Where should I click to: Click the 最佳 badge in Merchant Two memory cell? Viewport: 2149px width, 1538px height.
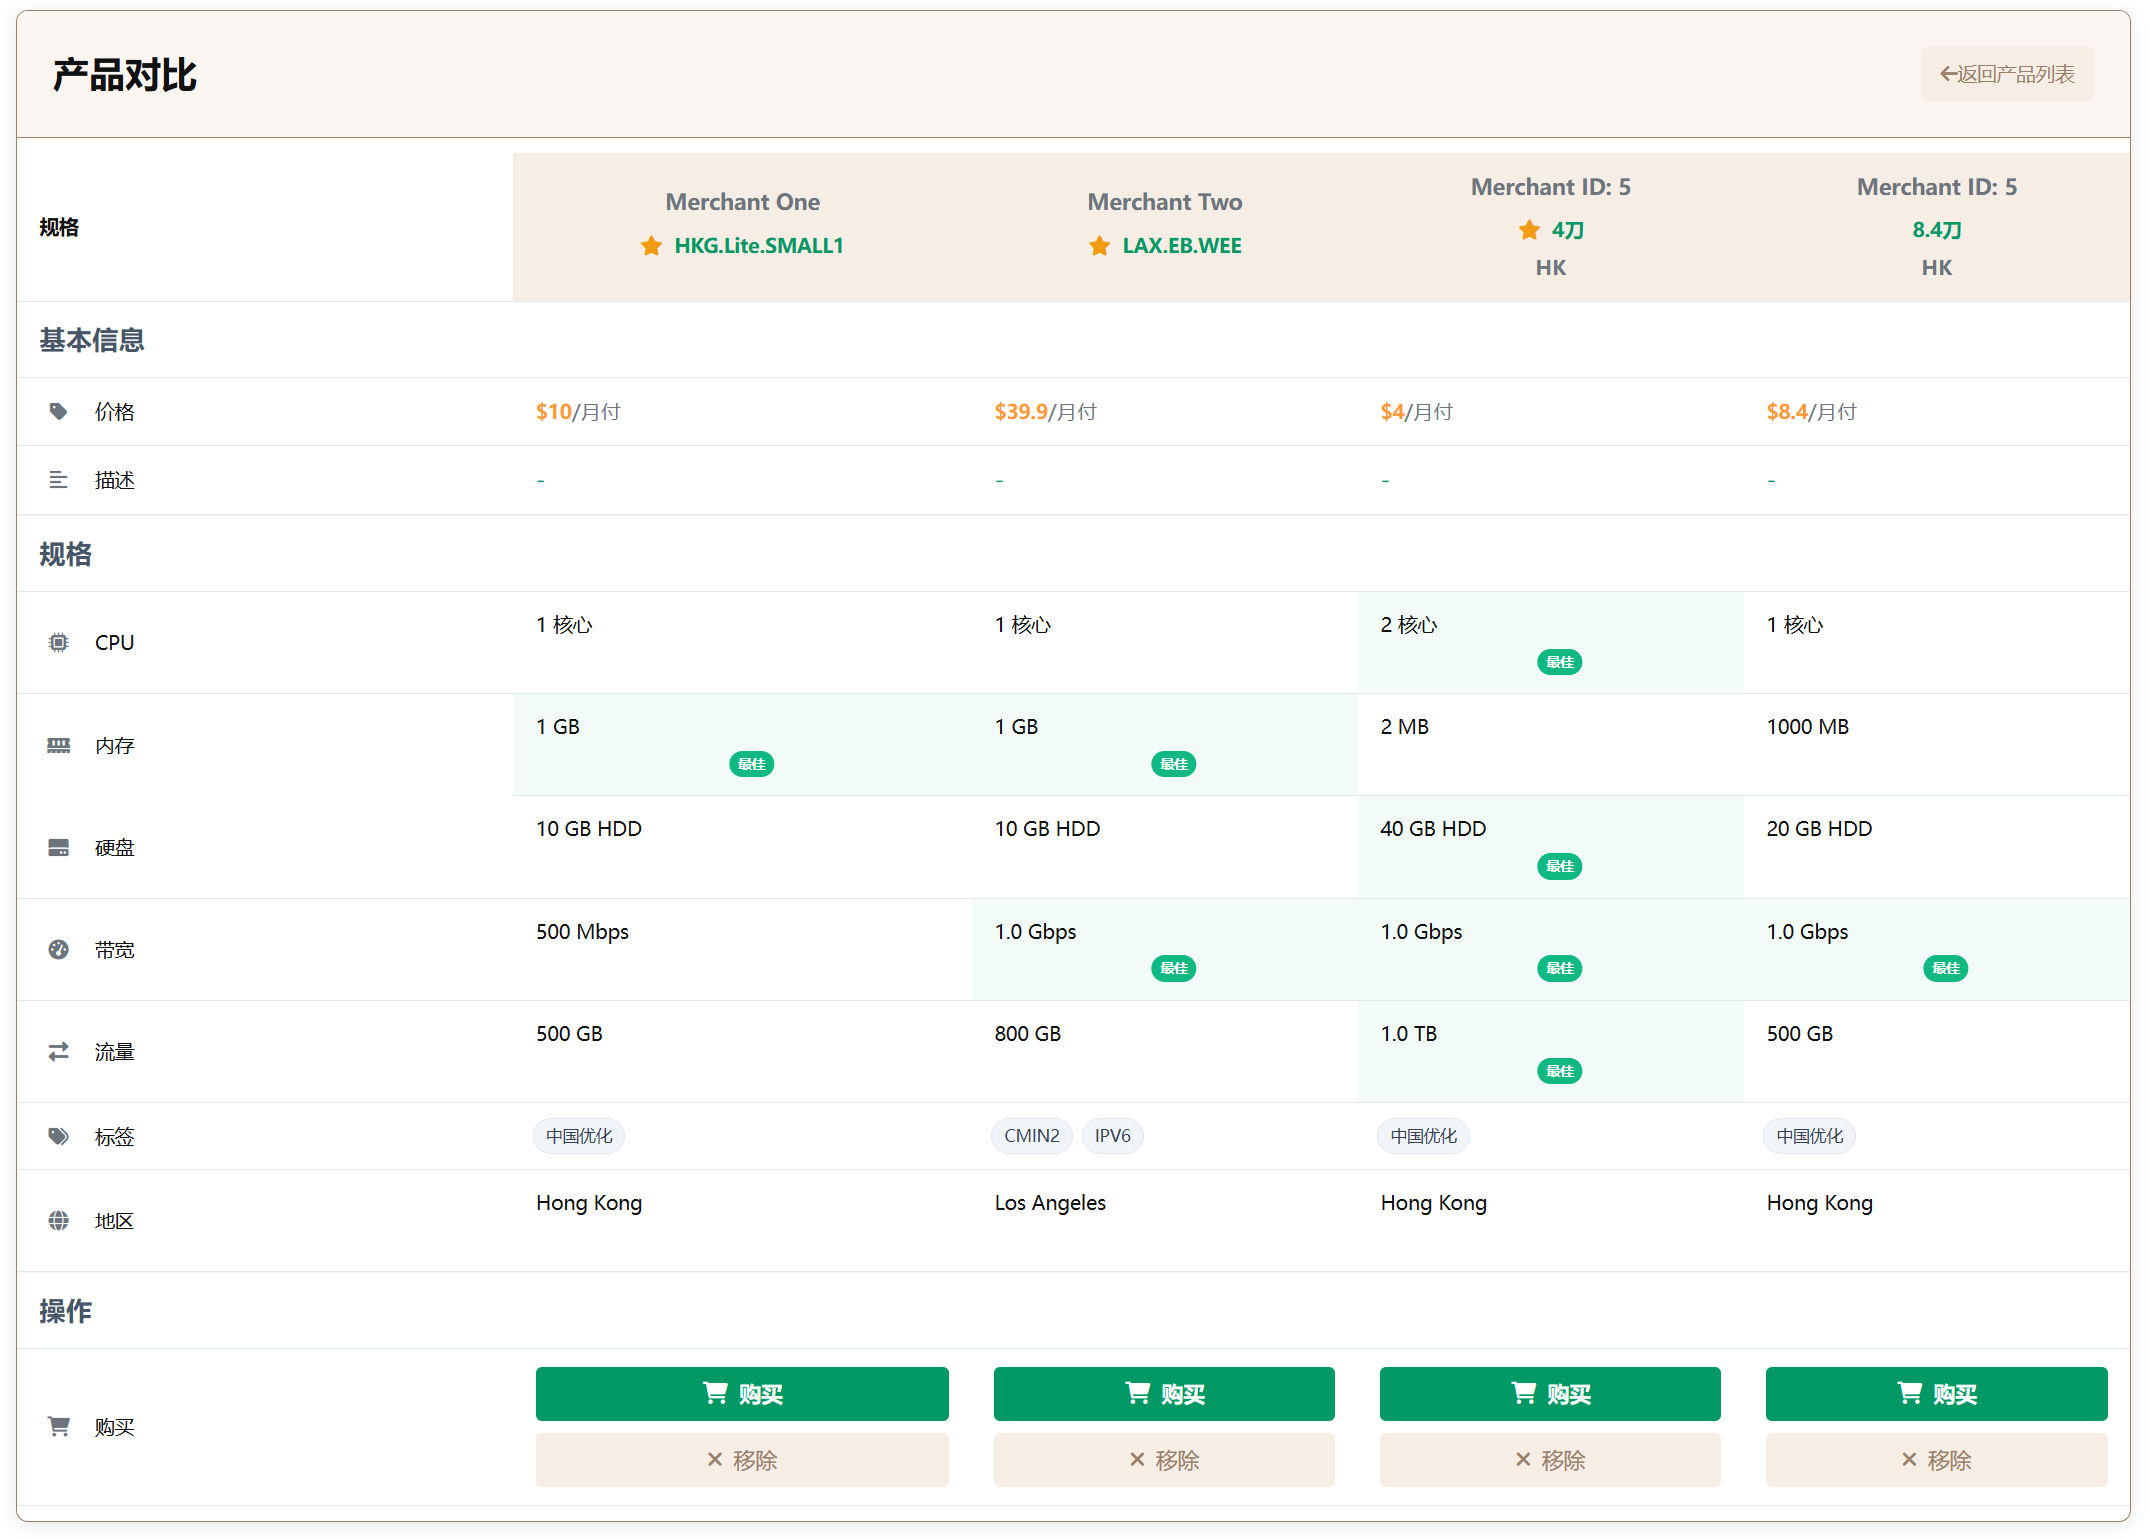pyautogui.click(x=1173, y=764)
